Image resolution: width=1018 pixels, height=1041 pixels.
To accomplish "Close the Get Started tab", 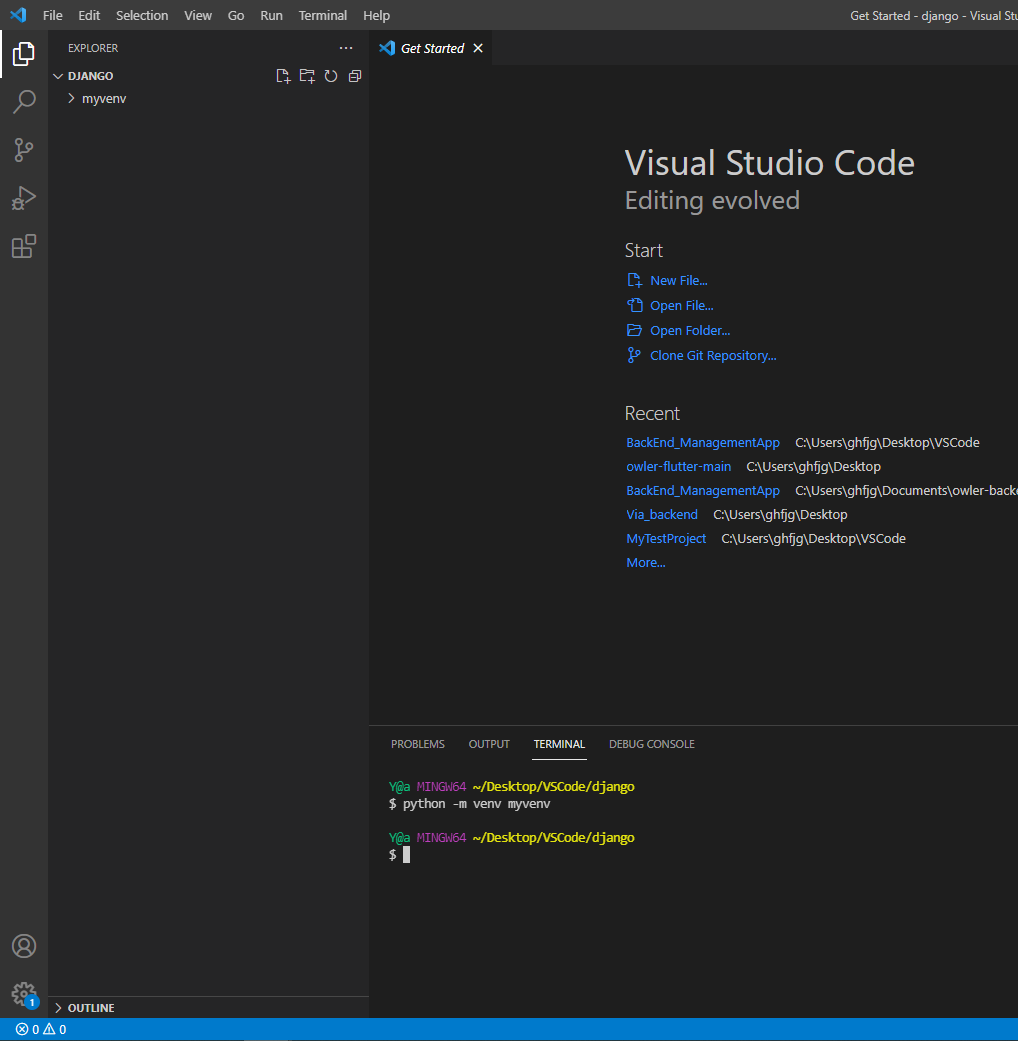I will pyautogui.click(x=478, y=48).
